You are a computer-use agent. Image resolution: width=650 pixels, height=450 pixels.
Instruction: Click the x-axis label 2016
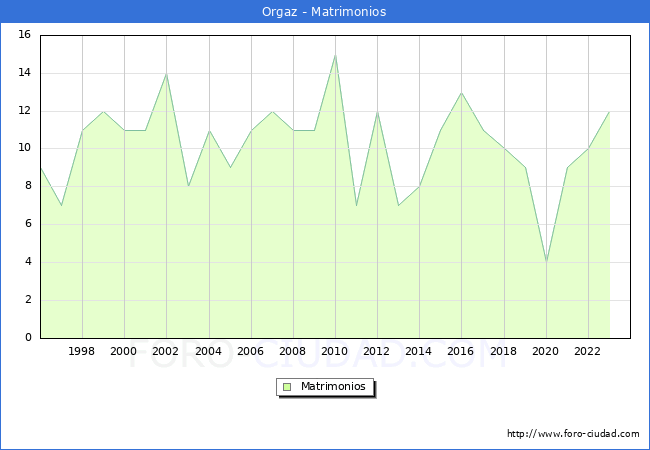click(x=461, y=351)
